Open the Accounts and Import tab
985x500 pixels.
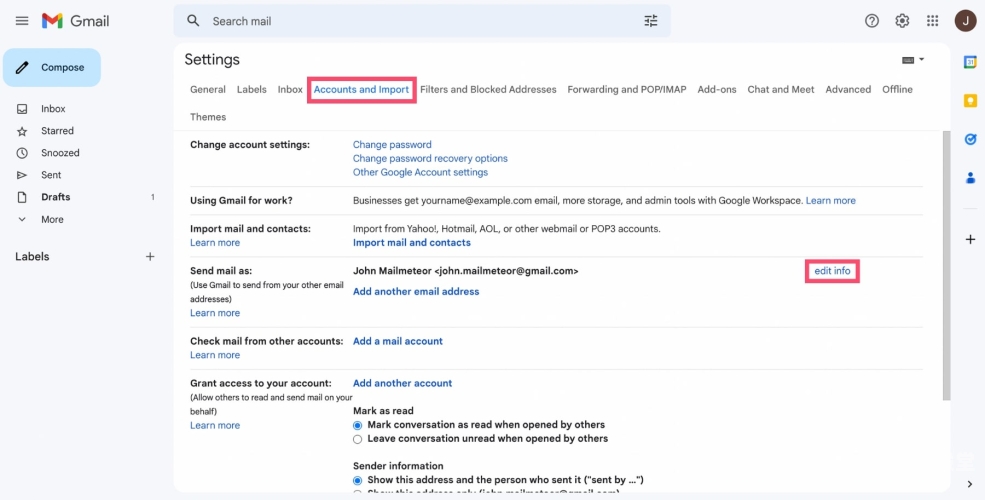361,89
